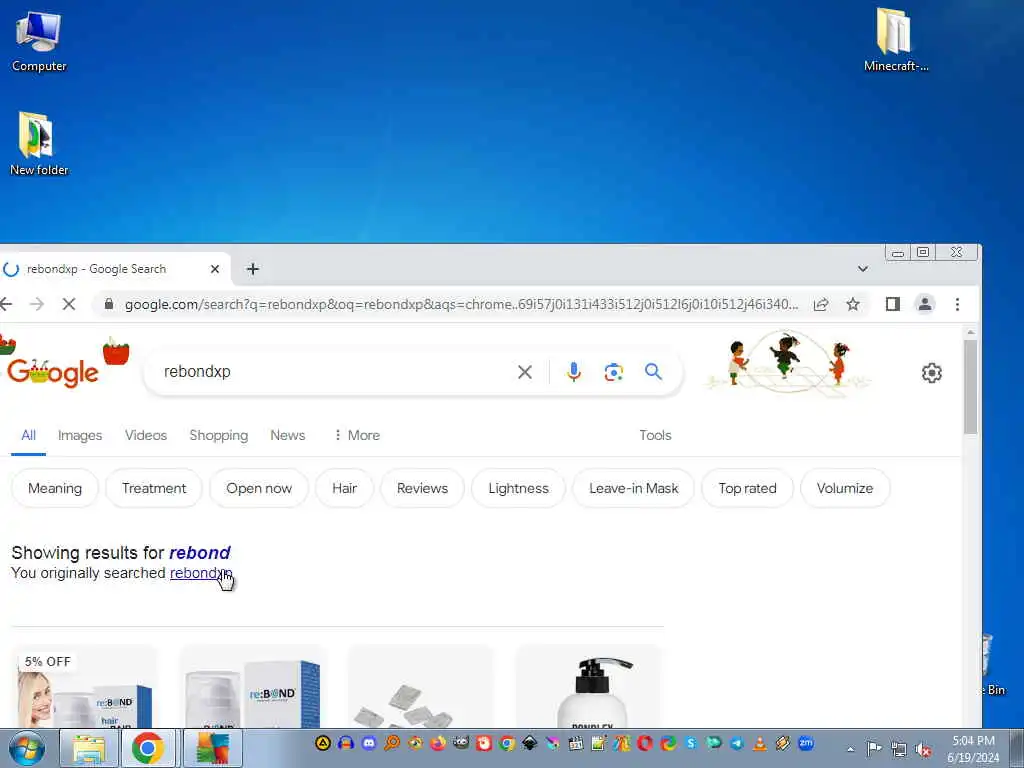
Task: Click the Windows Start button
Action: 26,748
